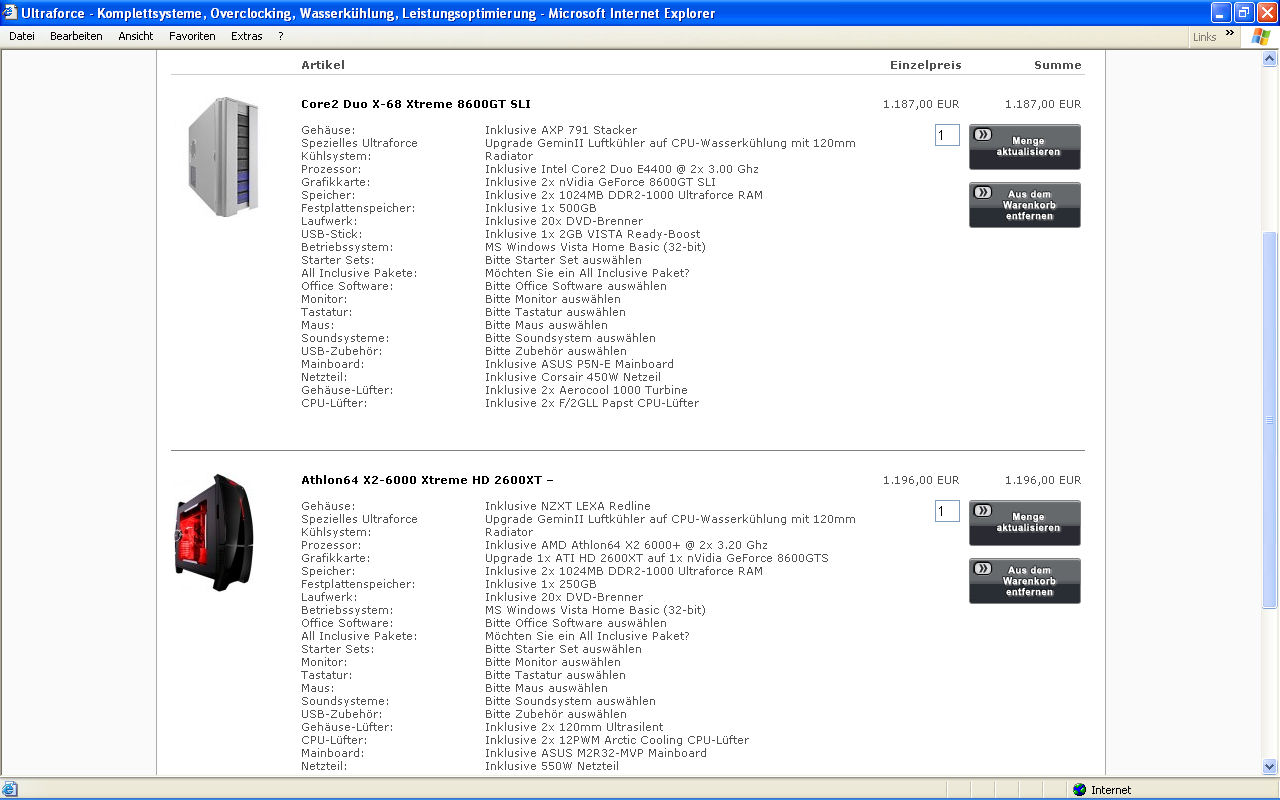Open the Favoriten menu
This screenshot has width=1280, height=800.
tap(192, 36)
